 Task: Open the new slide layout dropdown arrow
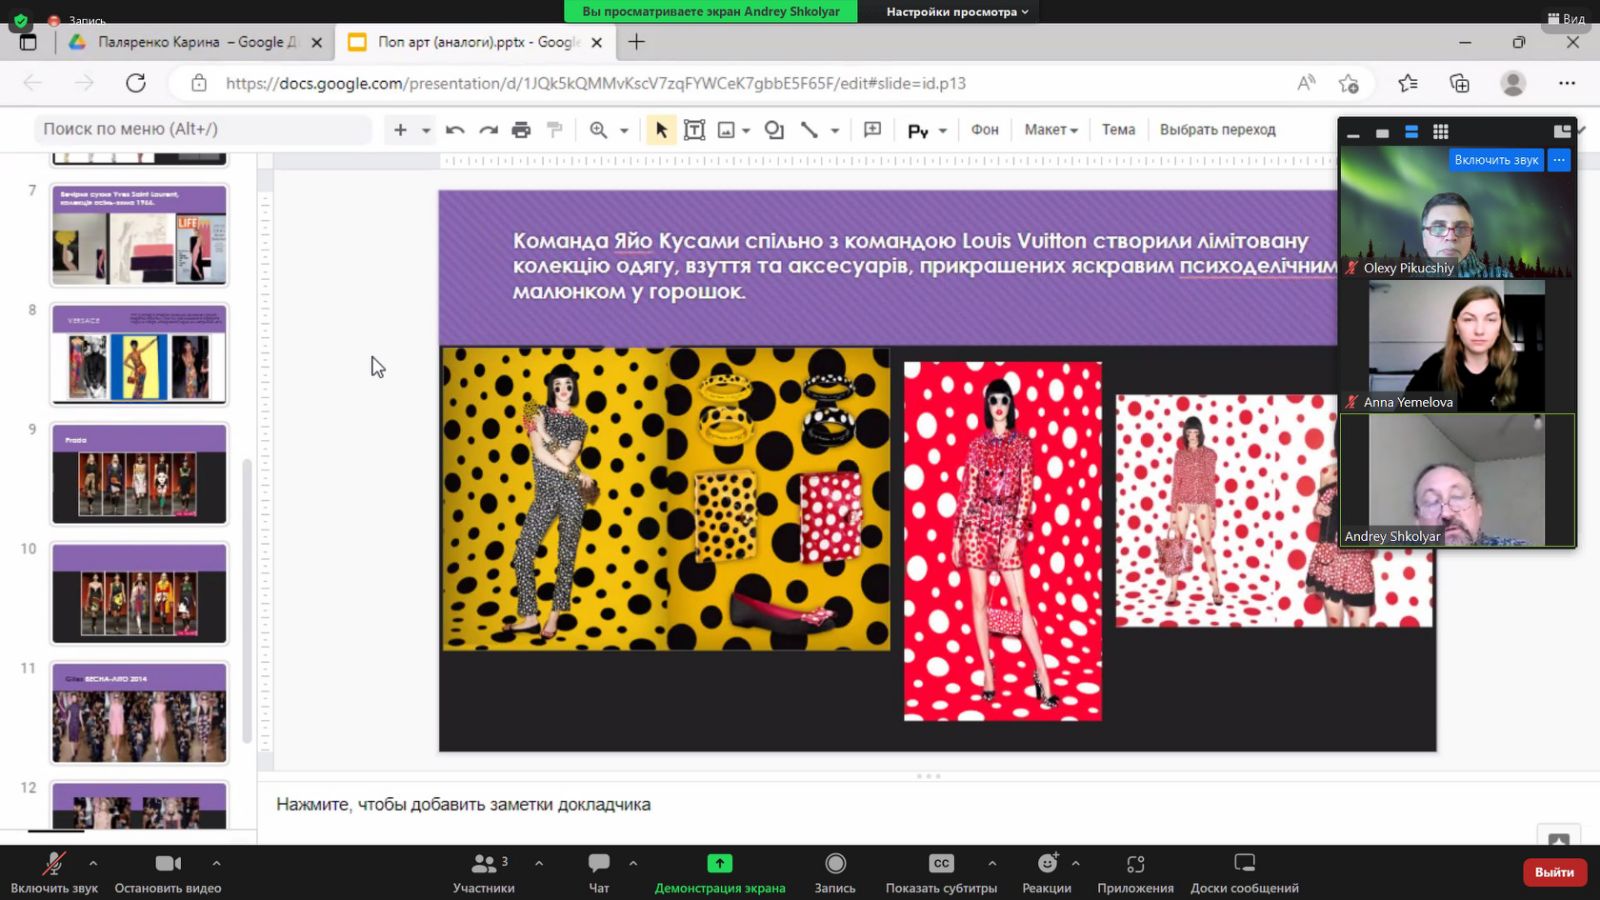(426, 130)
